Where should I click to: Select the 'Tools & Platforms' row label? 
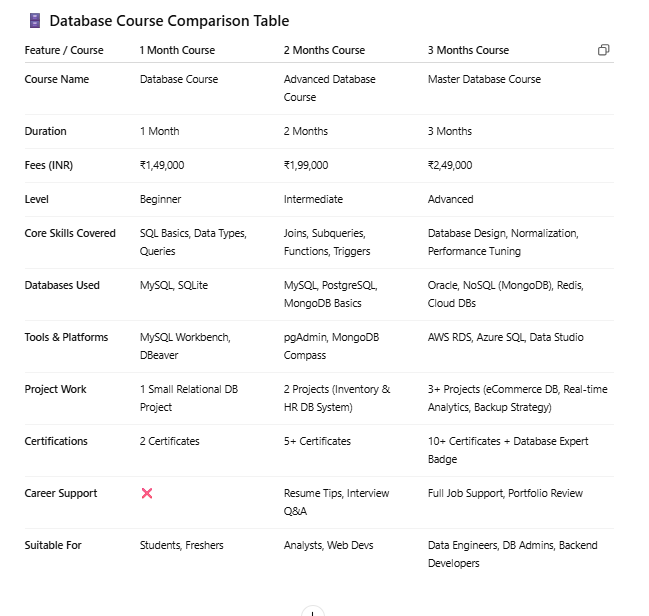(66, 337)
